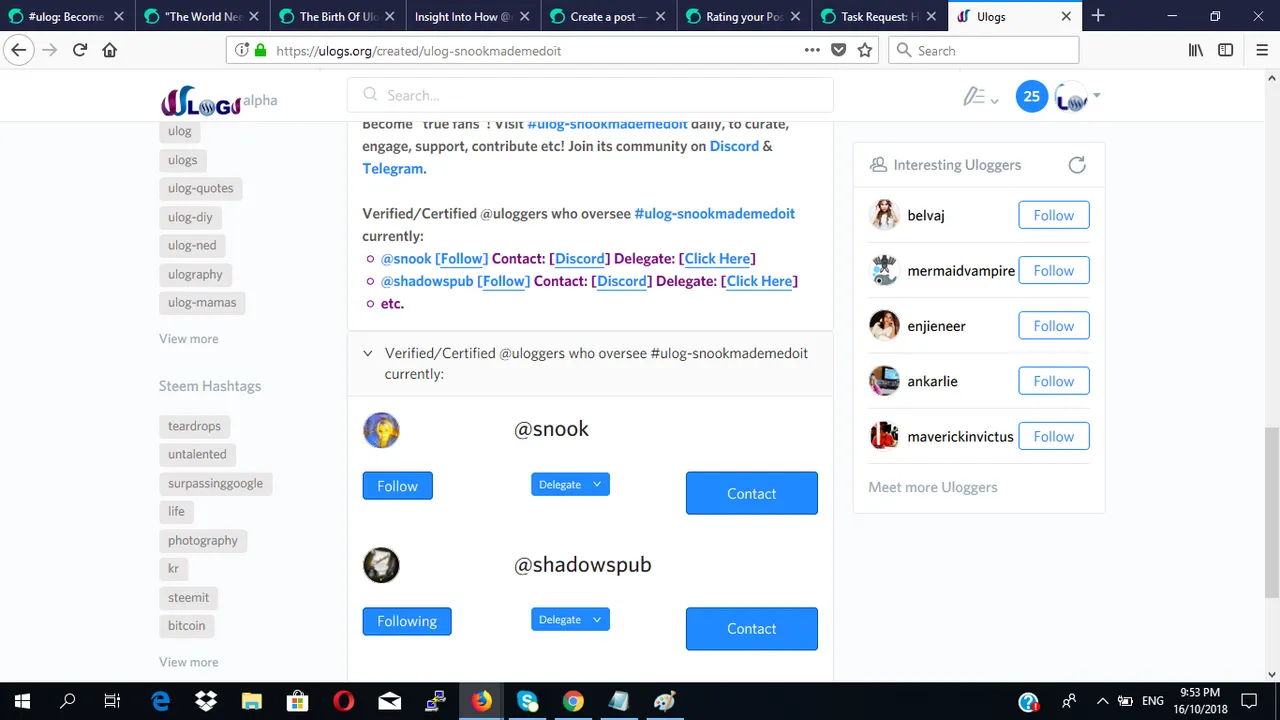Follow belvaj in Interesting Uloggers
The width and height of the screenshot is (1280, 720).
click(x=1054, y=215)
